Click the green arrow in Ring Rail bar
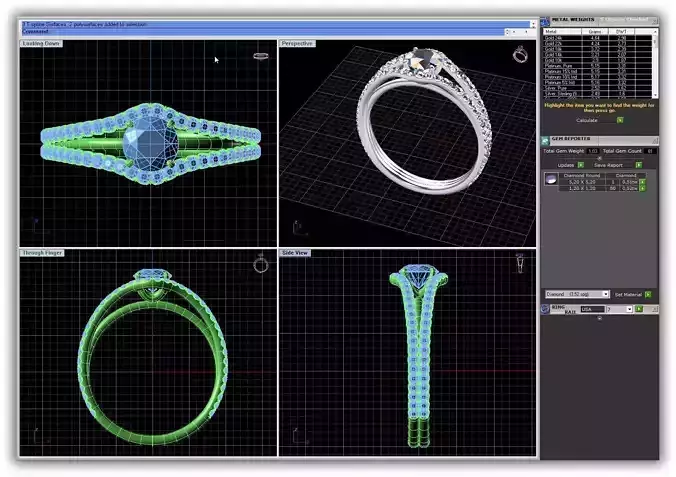 (639, 309)
